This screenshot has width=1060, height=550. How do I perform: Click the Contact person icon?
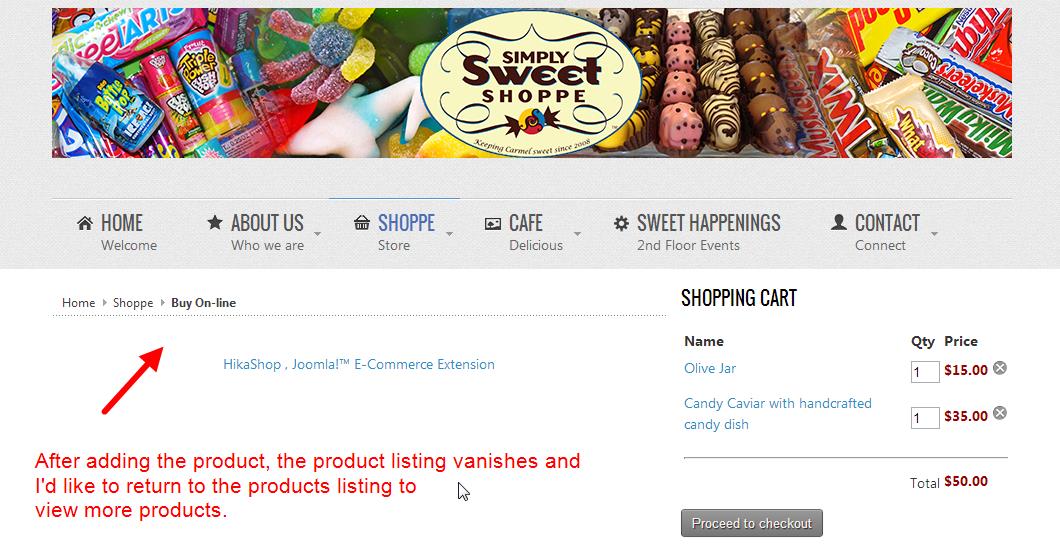(x=839, y=222)
